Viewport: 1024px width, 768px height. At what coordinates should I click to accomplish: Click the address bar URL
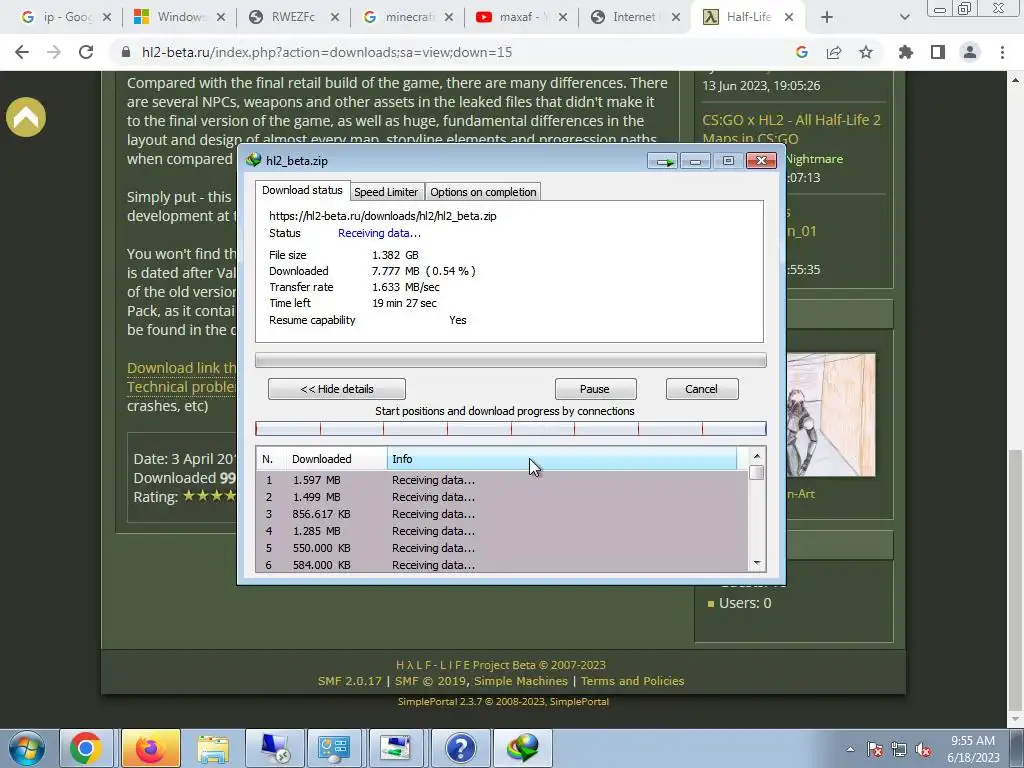[x=327, y=52]
